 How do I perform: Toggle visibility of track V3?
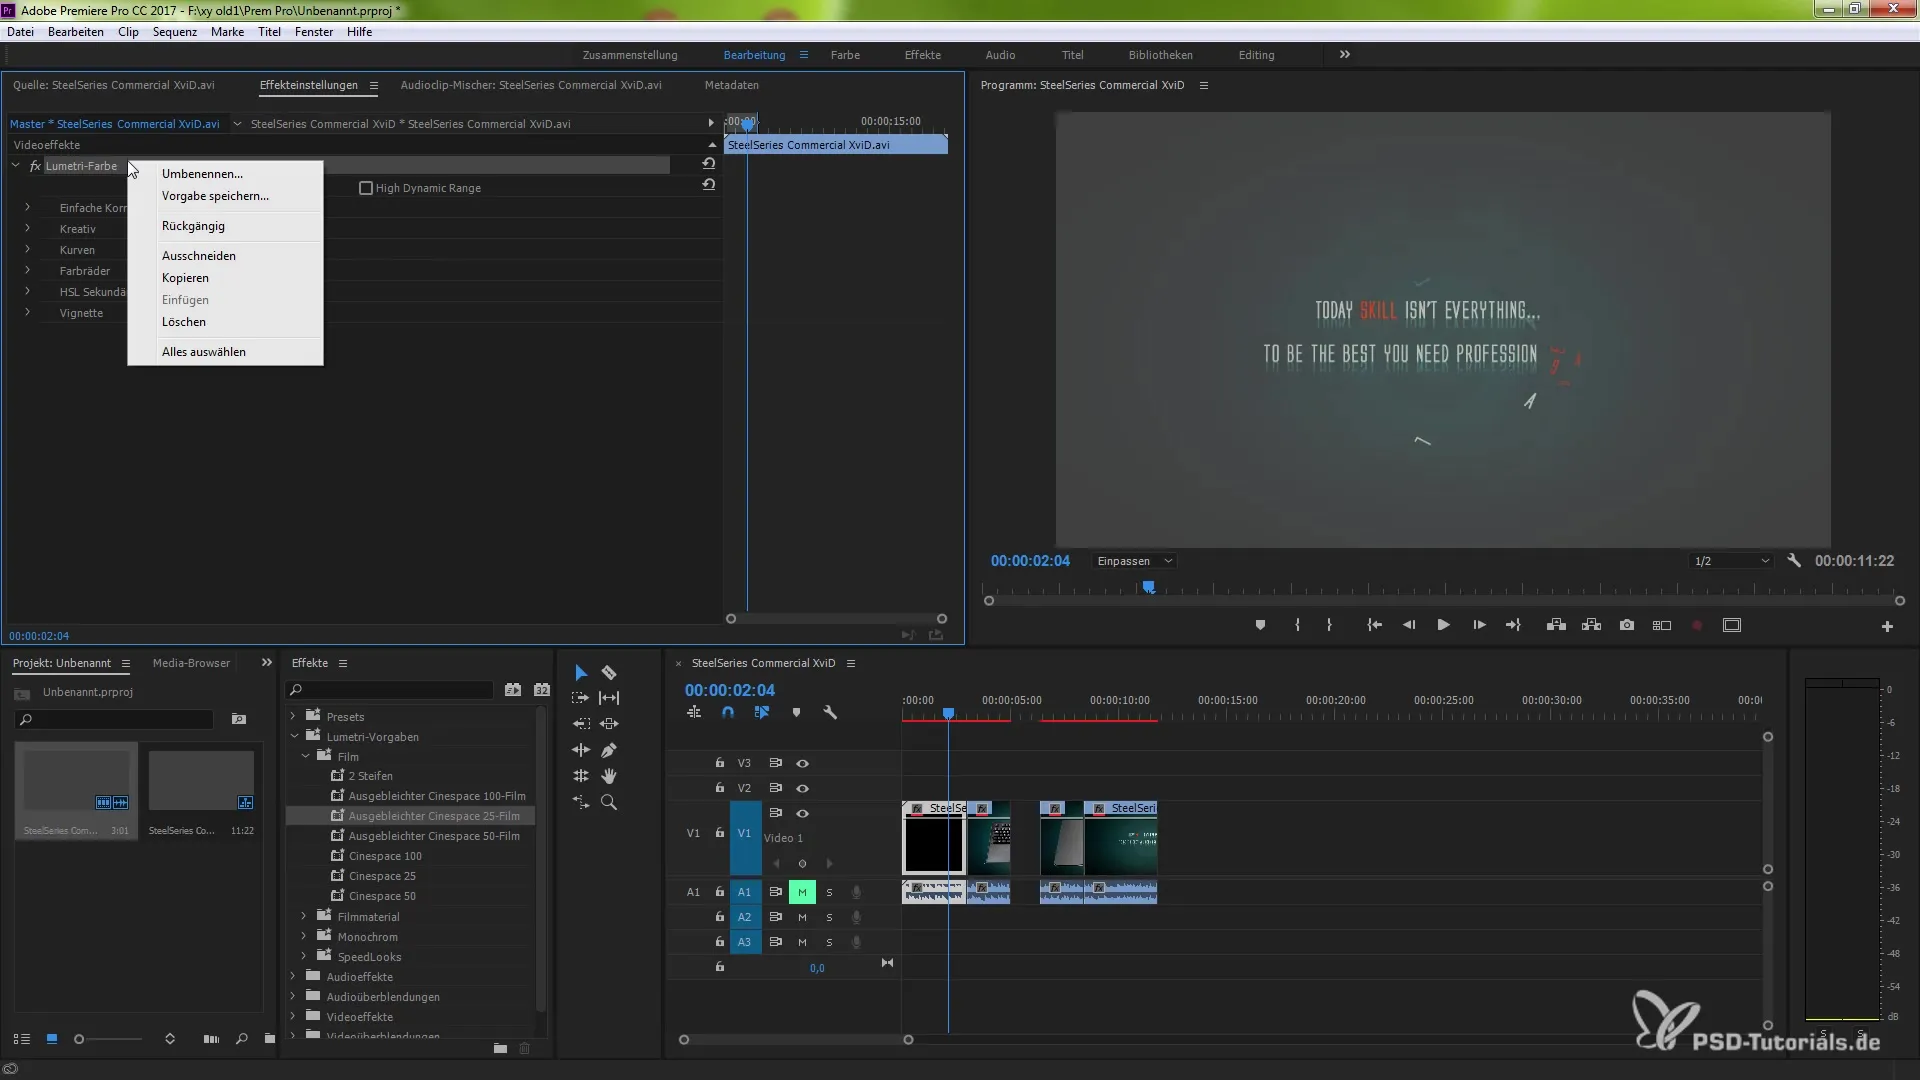pos(802,763)
